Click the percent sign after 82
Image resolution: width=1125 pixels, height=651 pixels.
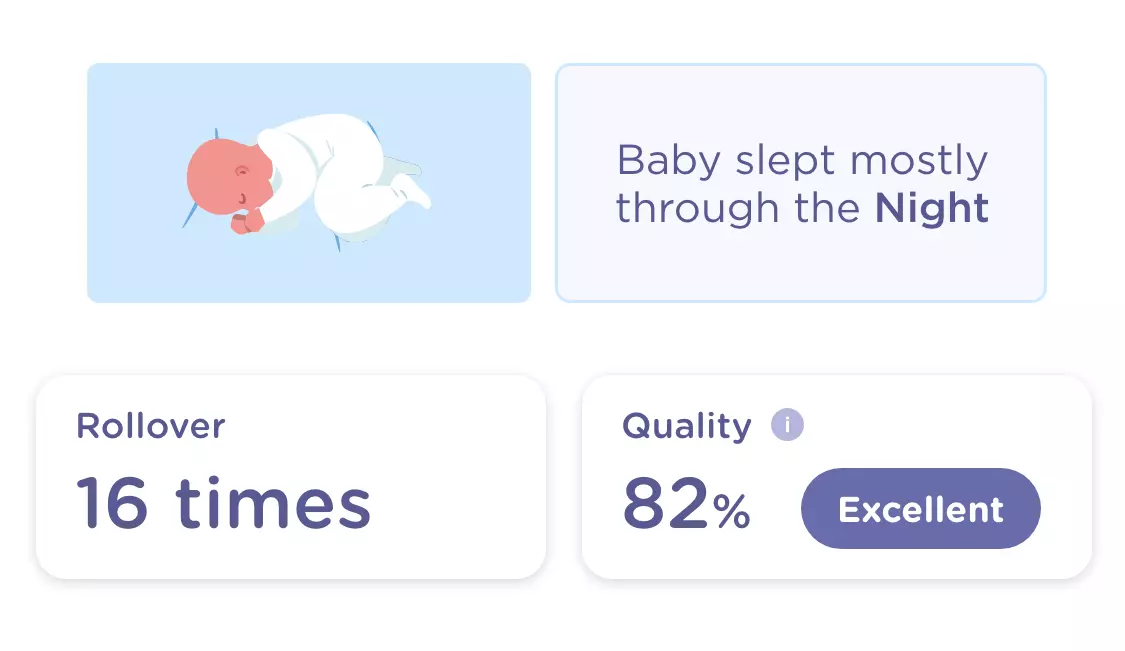tap(732, 512)
